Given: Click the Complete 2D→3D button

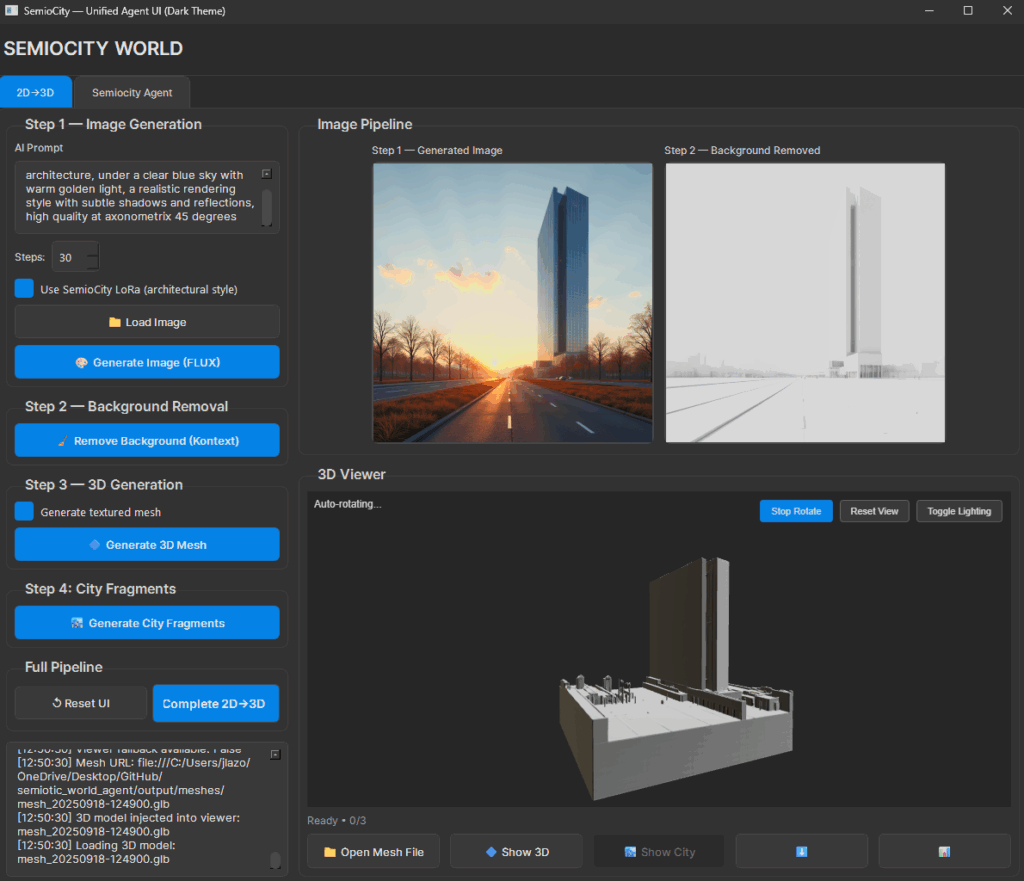Looking at the screenshot, I should coord(215,703).
